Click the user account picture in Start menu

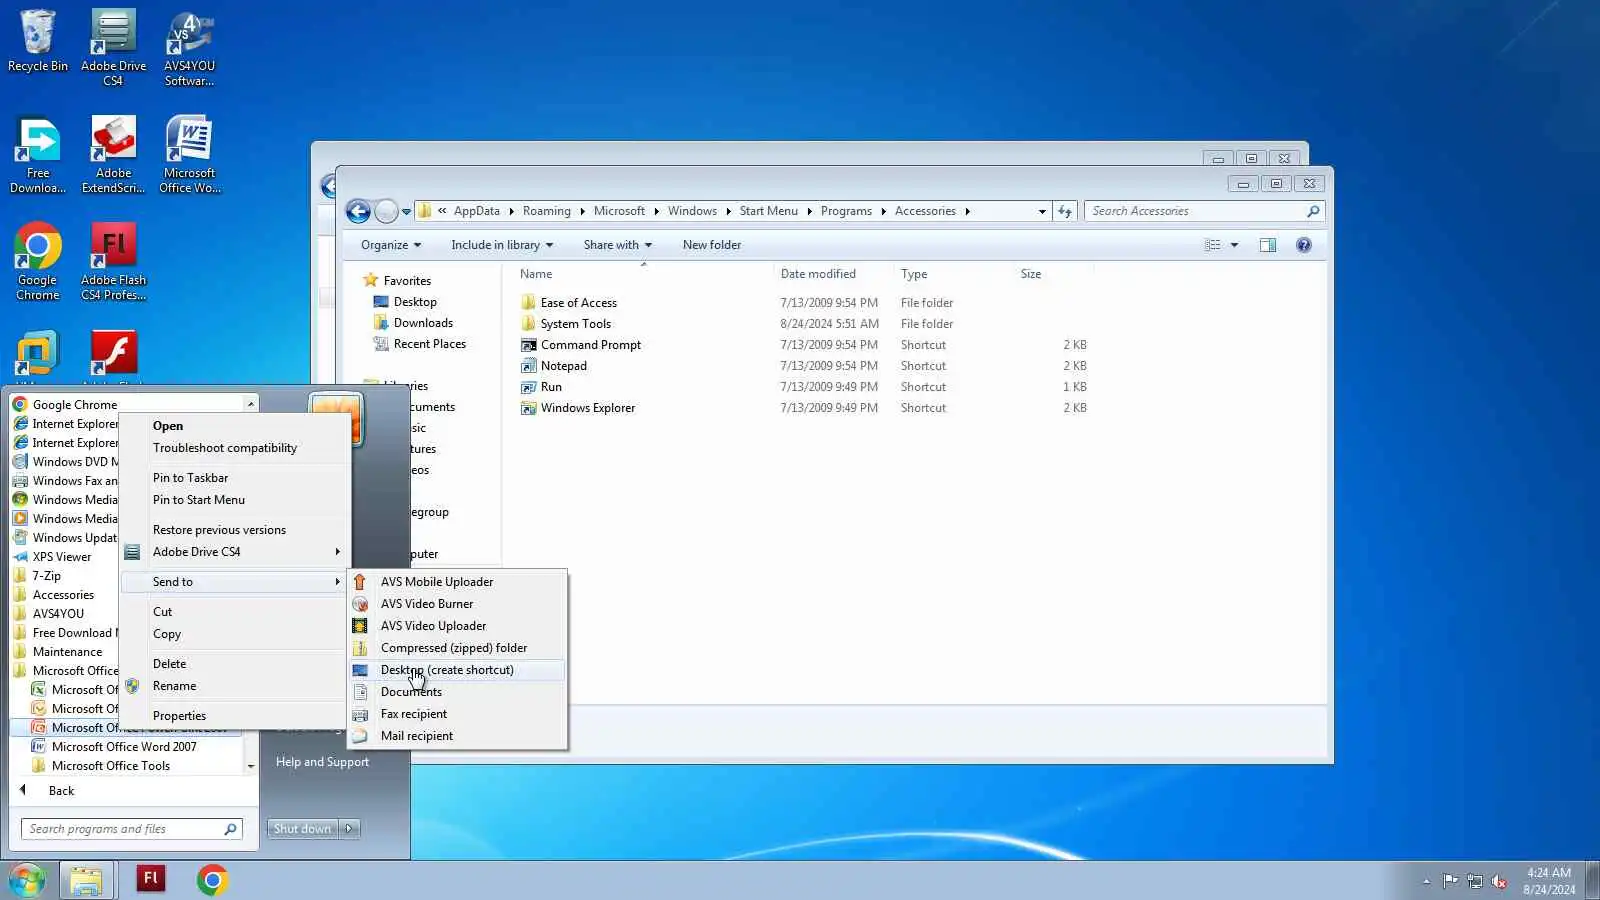coord(335,419)
